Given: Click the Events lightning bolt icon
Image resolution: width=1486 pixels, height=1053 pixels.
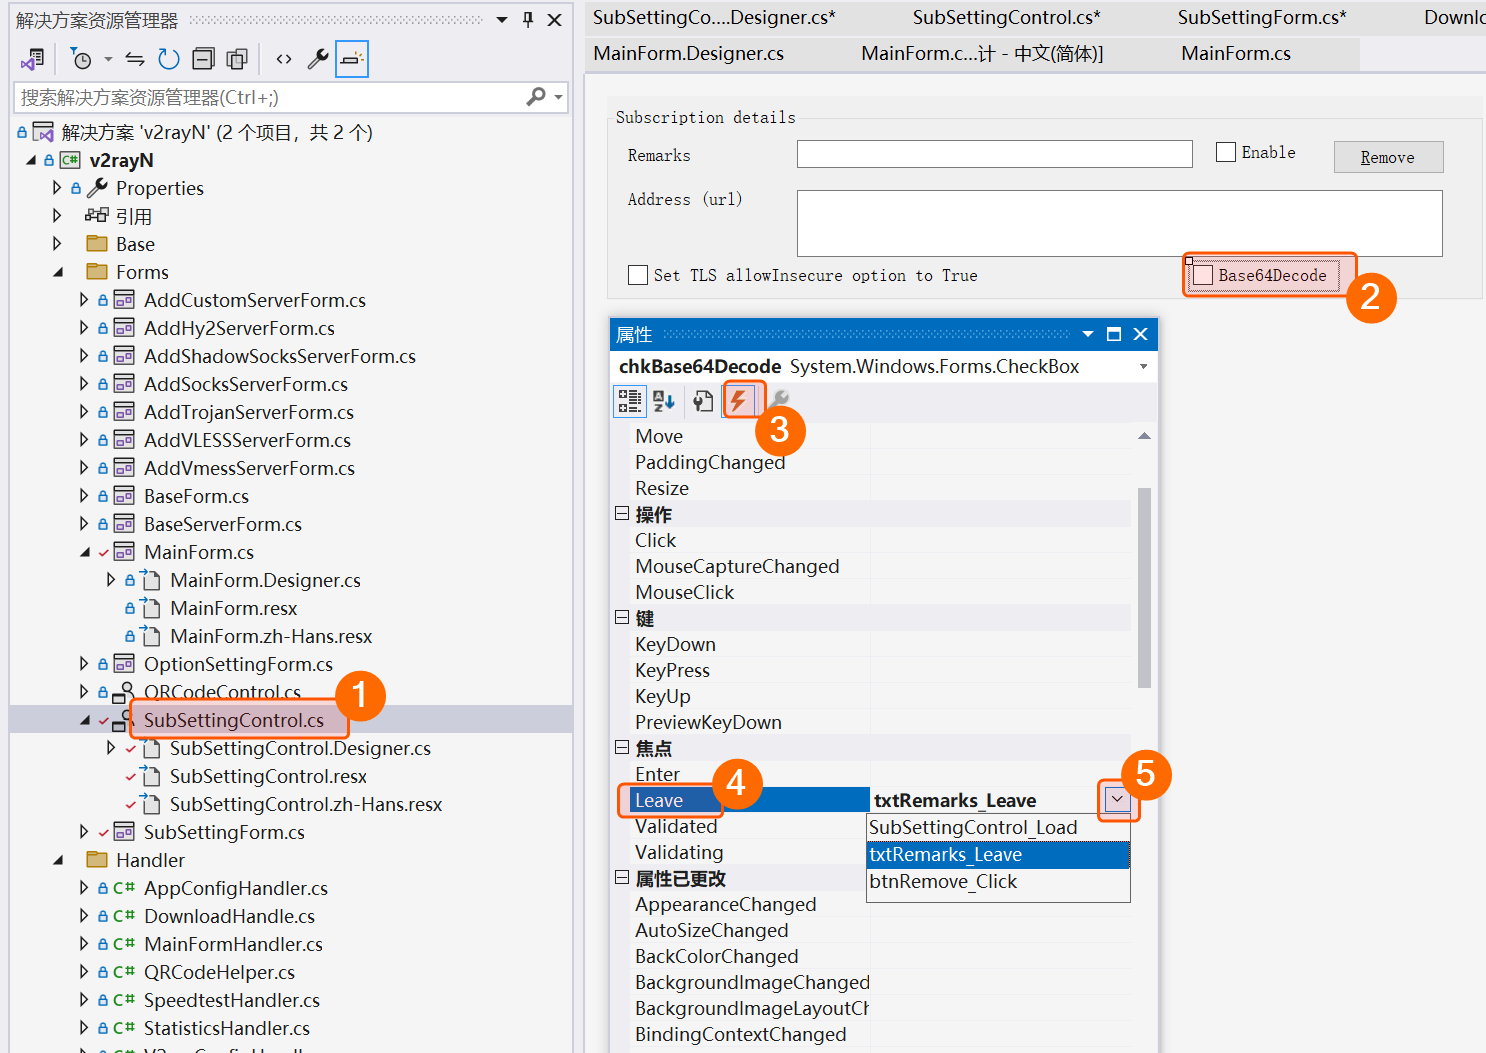Looking at the screenshot, I should (x=738, y=401).
